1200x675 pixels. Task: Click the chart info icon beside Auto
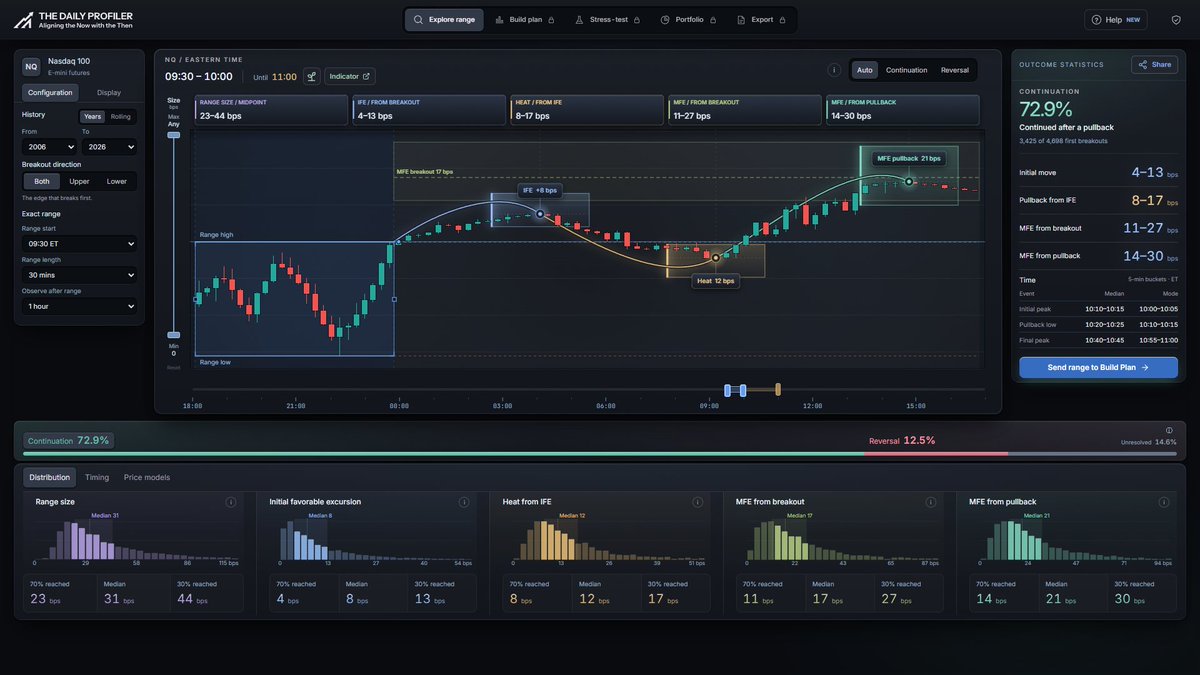click(x=834, y=70)
